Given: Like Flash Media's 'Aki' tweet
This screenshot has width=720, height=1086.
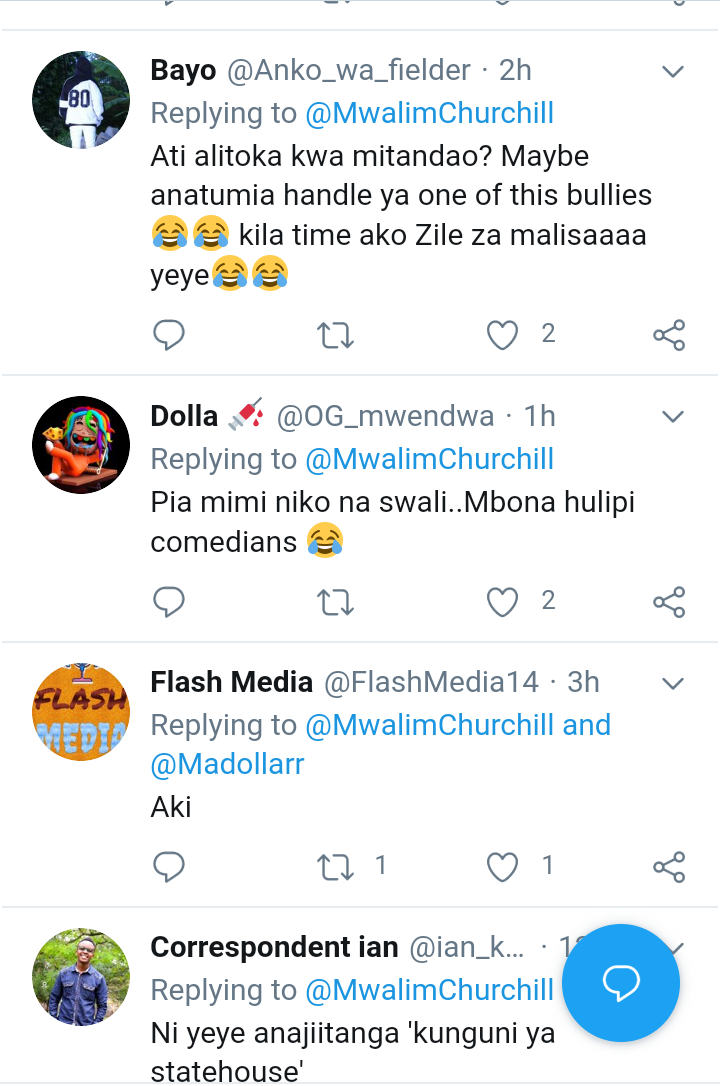Looking at the screenshot, I should (502, 866).
